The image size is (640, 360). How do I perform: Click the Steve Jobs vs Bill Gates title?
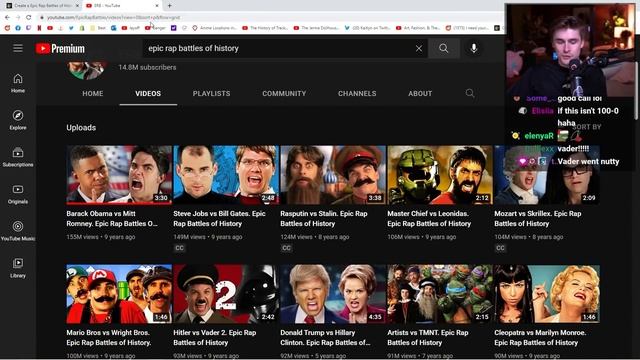[219, 219]
